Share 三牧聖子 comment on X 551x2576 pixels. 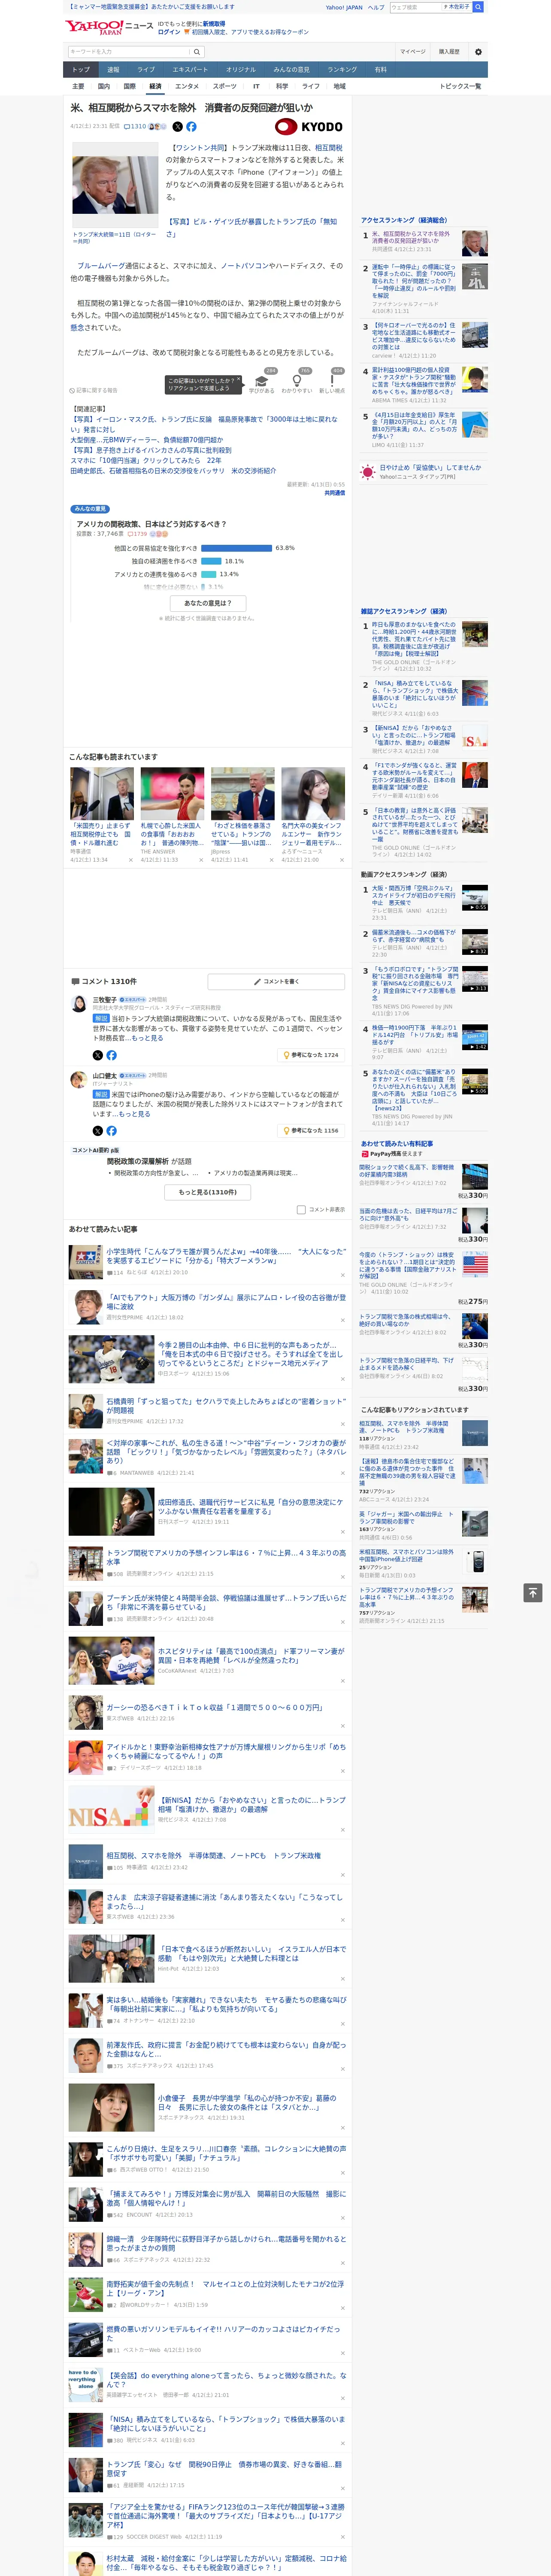(x=97, y=1055)
